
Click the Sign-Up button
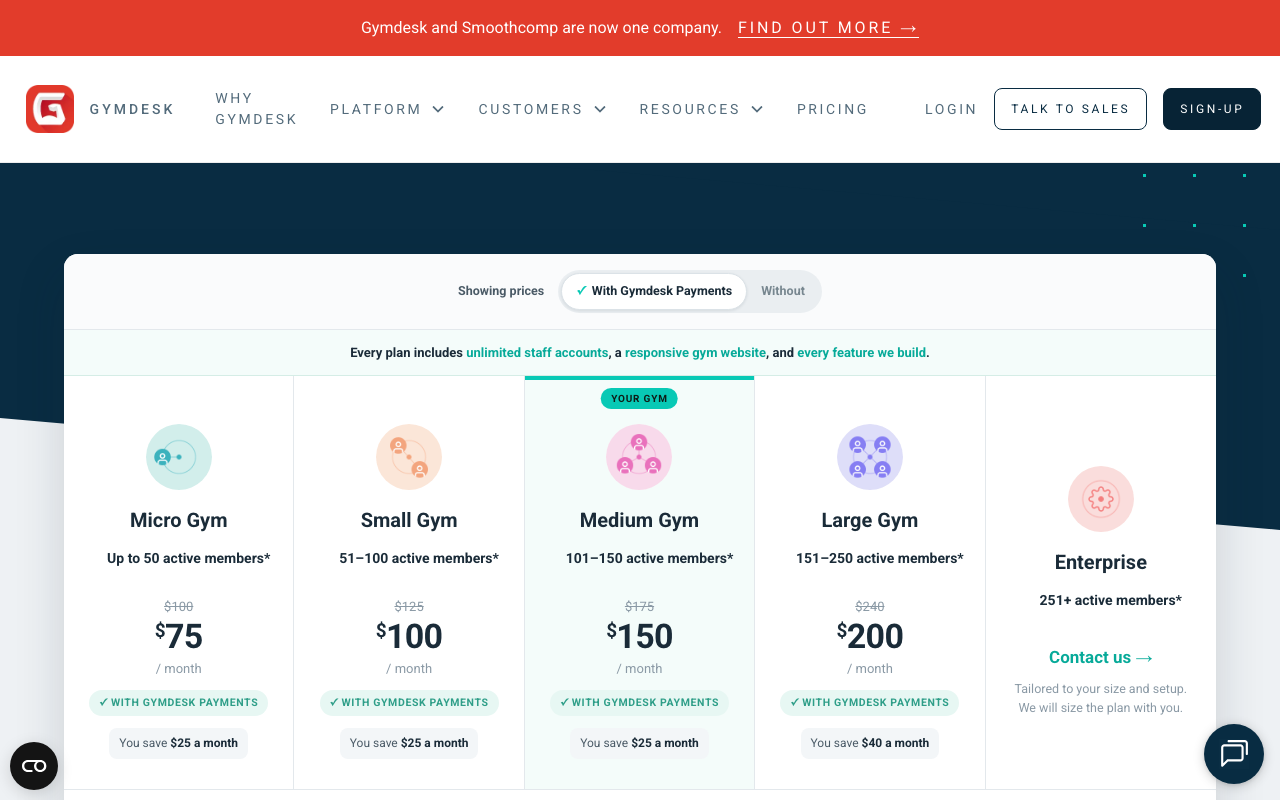pos(1212,109)
